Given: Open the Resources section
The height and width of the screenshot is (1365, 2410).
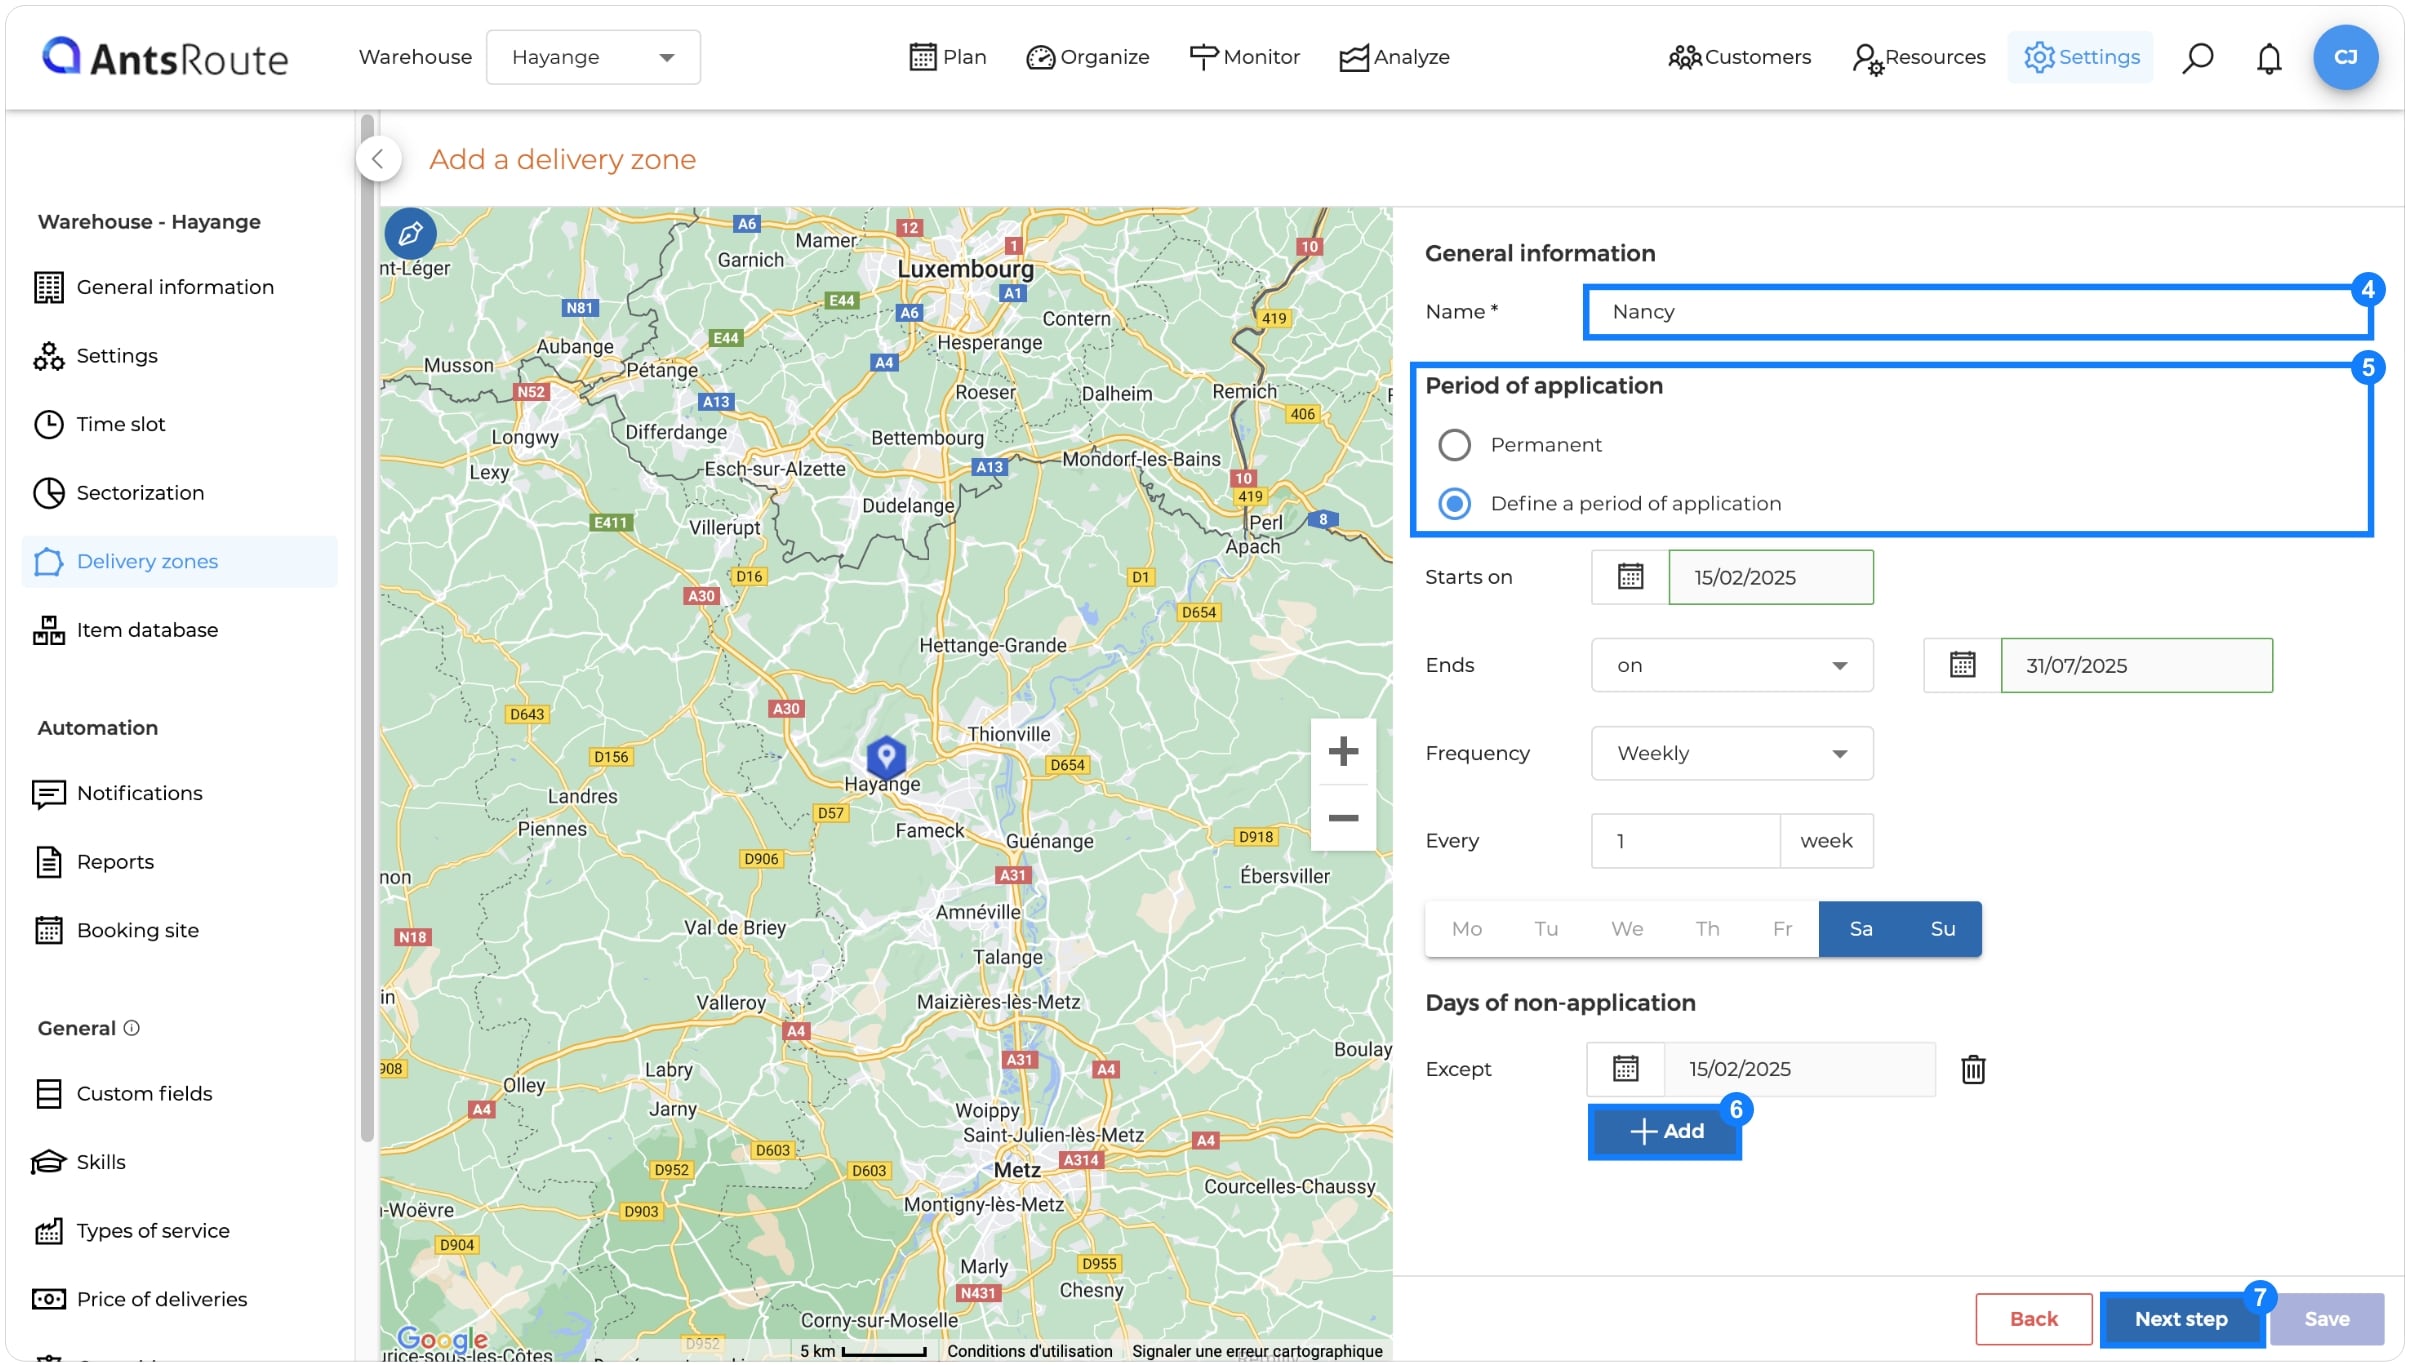Looking at the screenshot, I should pos(1918,57).
